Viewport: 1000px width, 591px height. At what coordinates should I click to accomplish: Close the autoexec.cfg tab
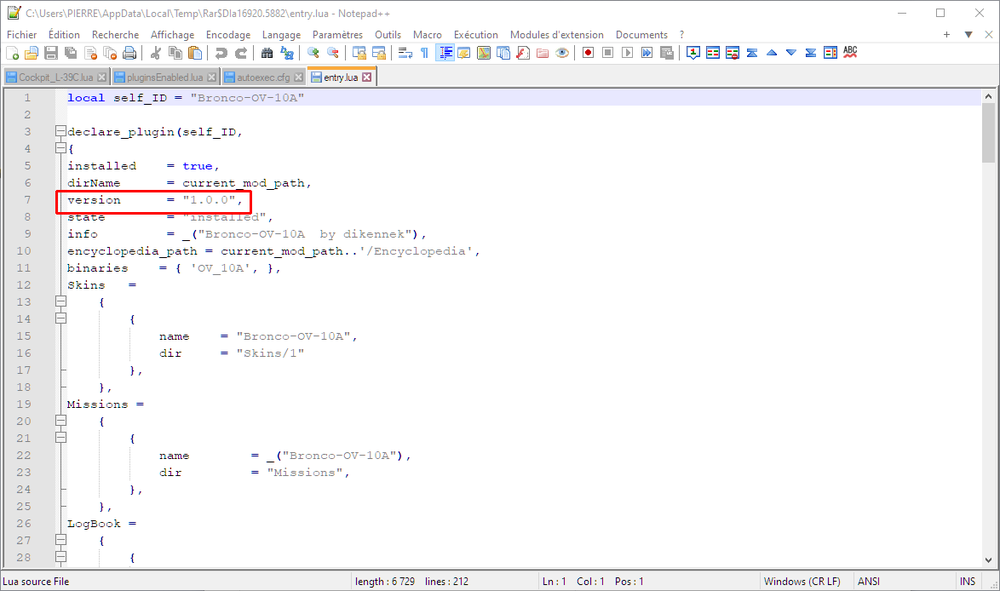[298, 77]
